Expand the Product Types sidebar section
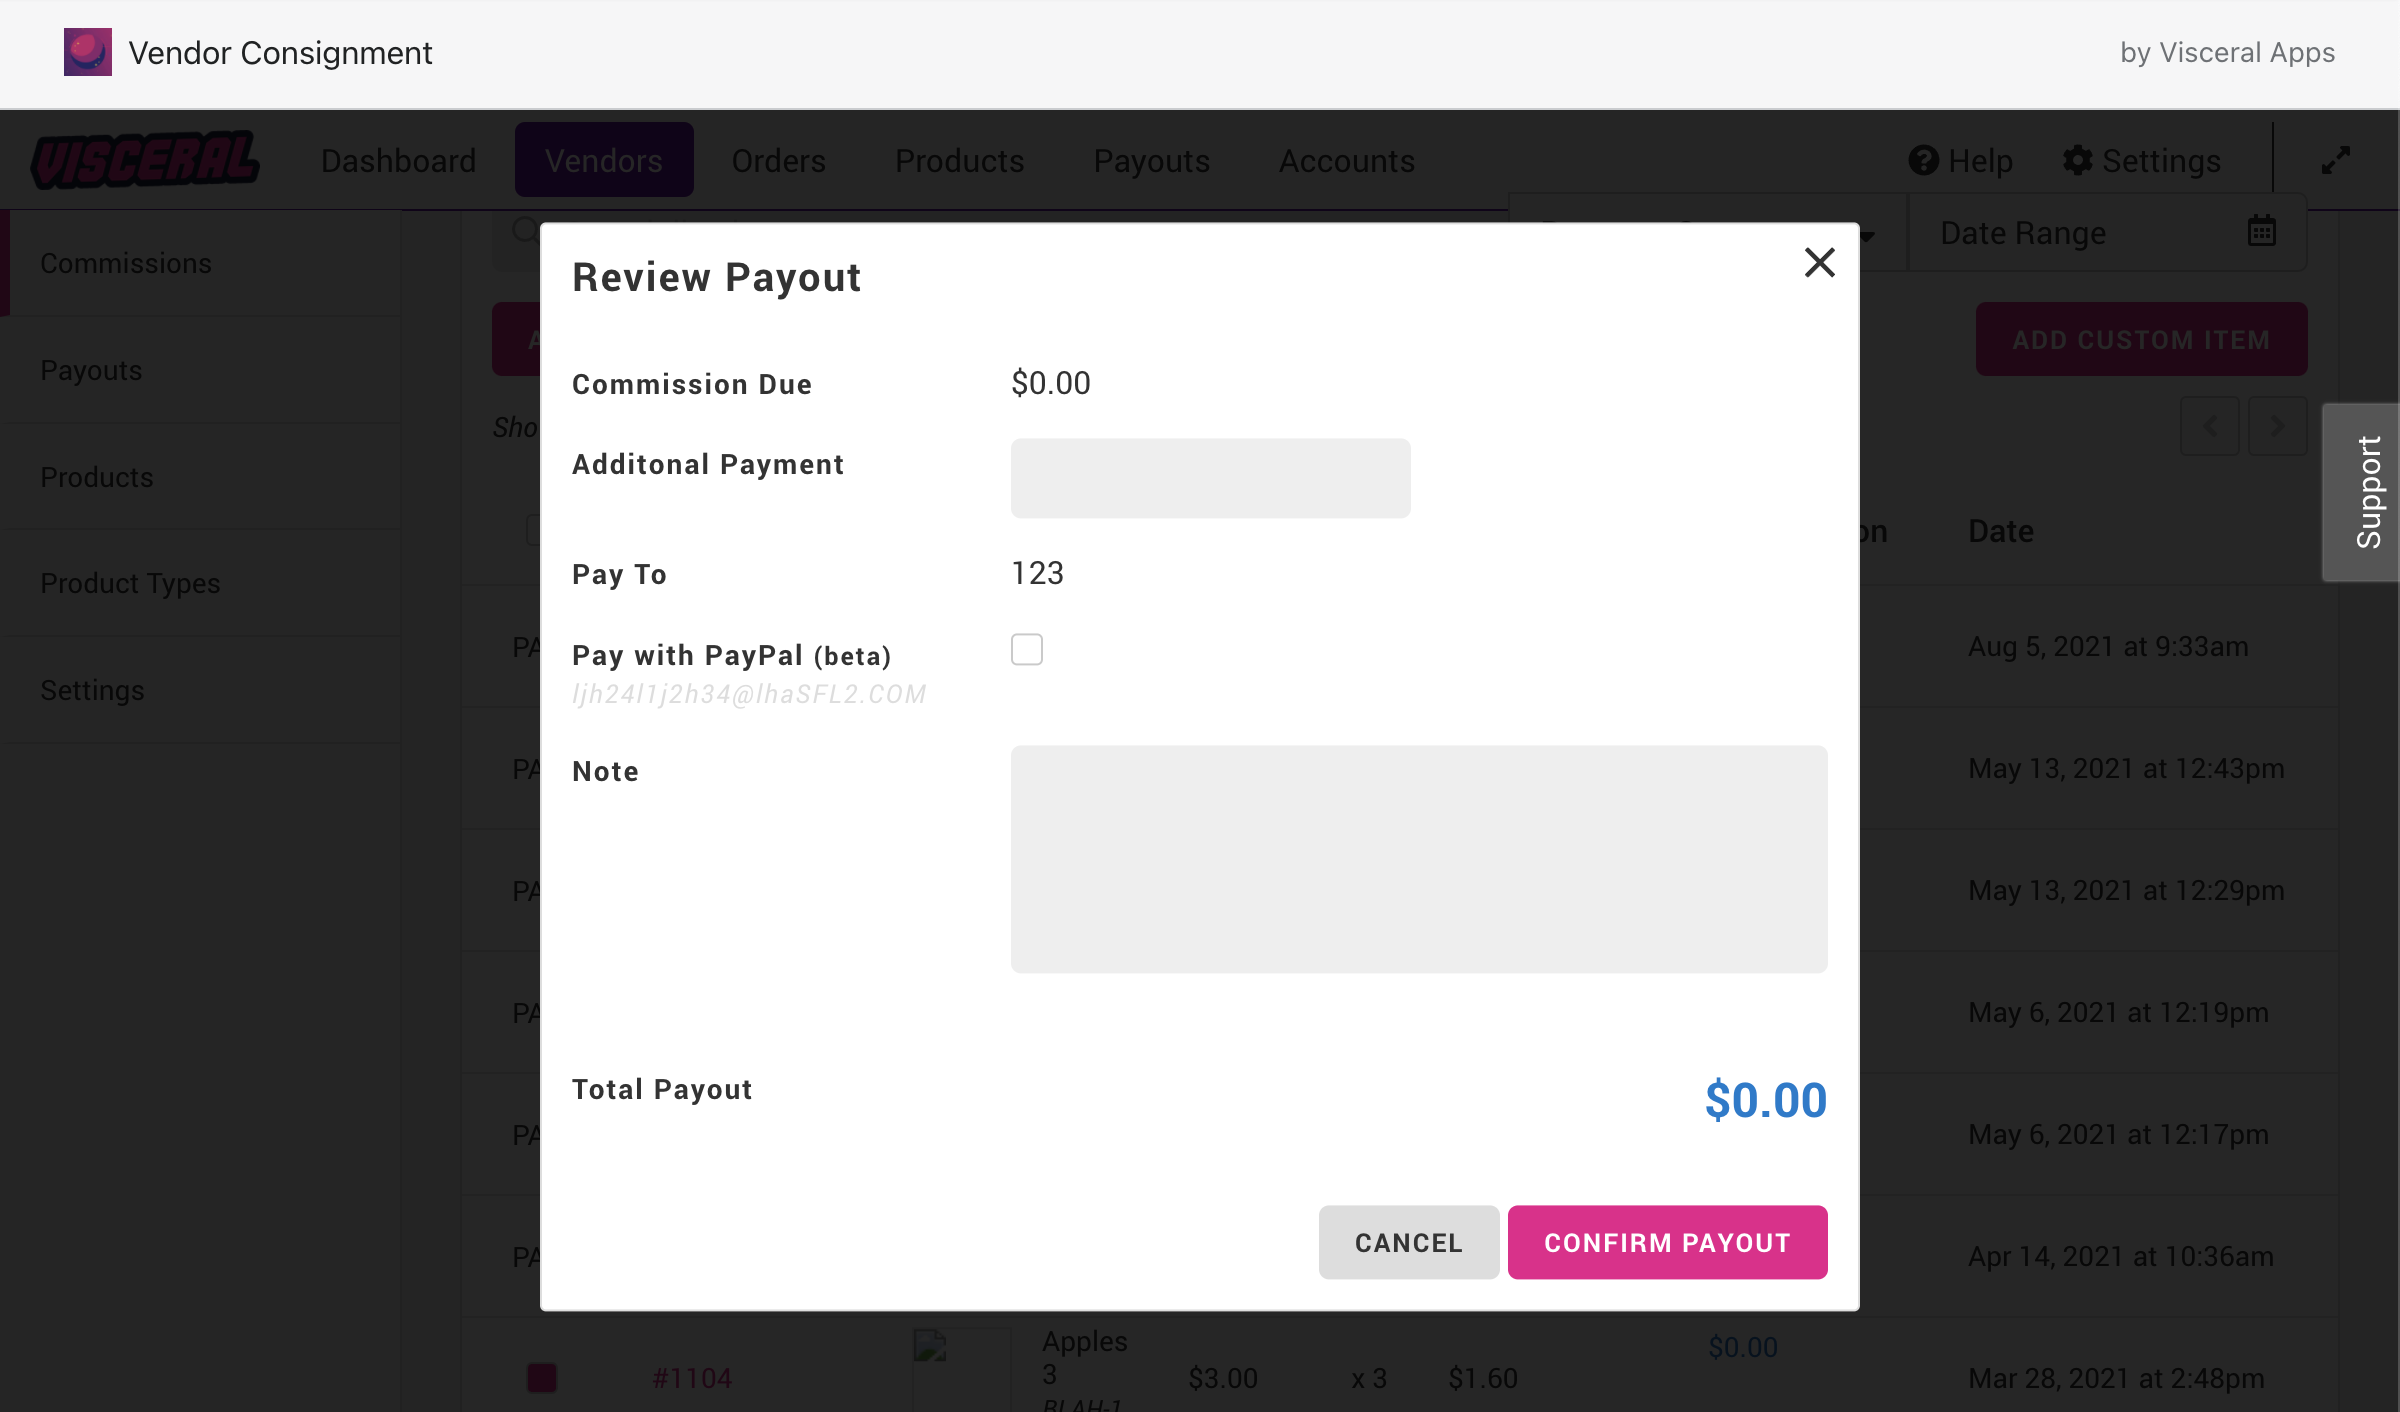Image resolution: width=2400 pixels, height=1412 pixels. (129, 583)
